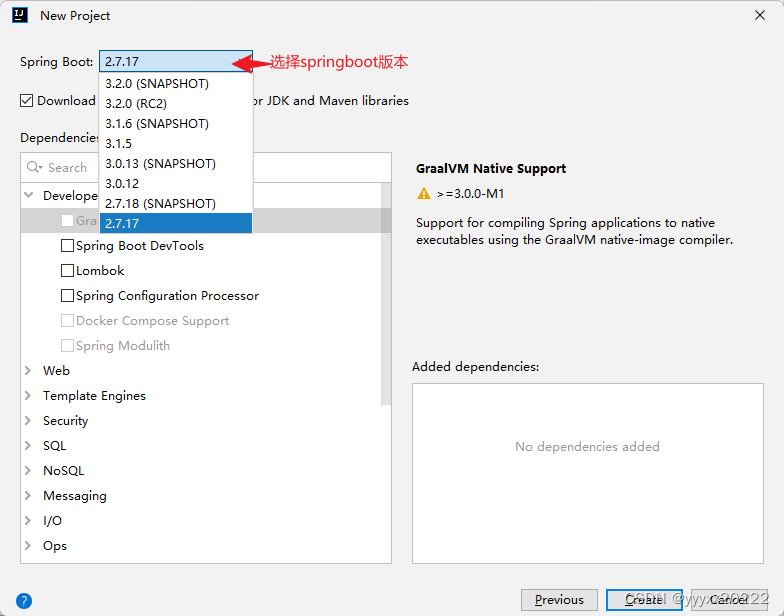Select version 3.2.0 (SNAPSHOT)
This screenshot has width=784, height=616.
(x=176, y=84)
